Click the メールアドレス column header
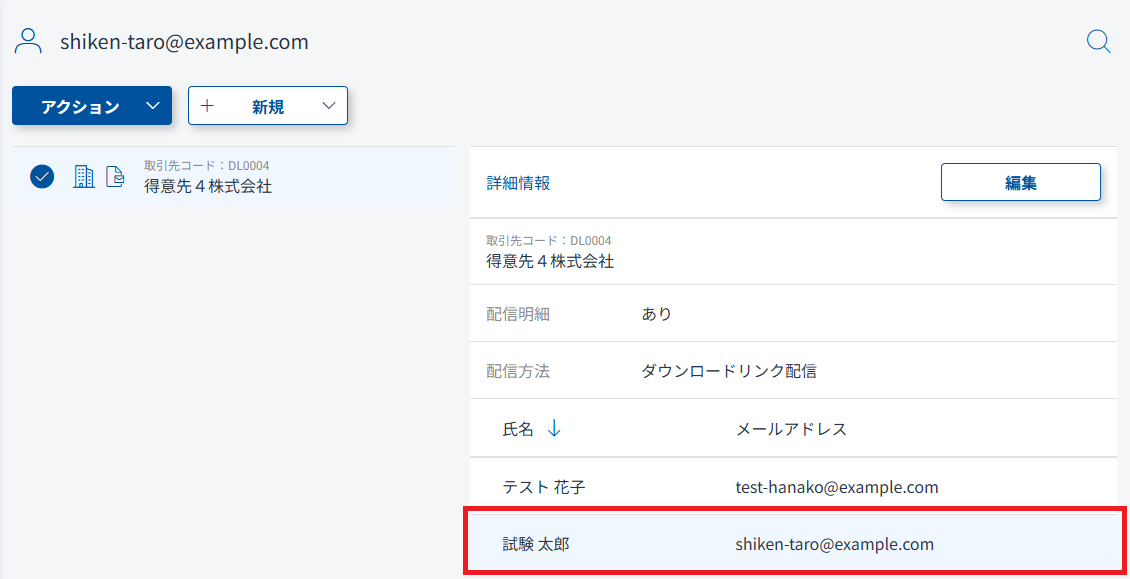Screen dimensions: 1130x579 tap(791, 429)
